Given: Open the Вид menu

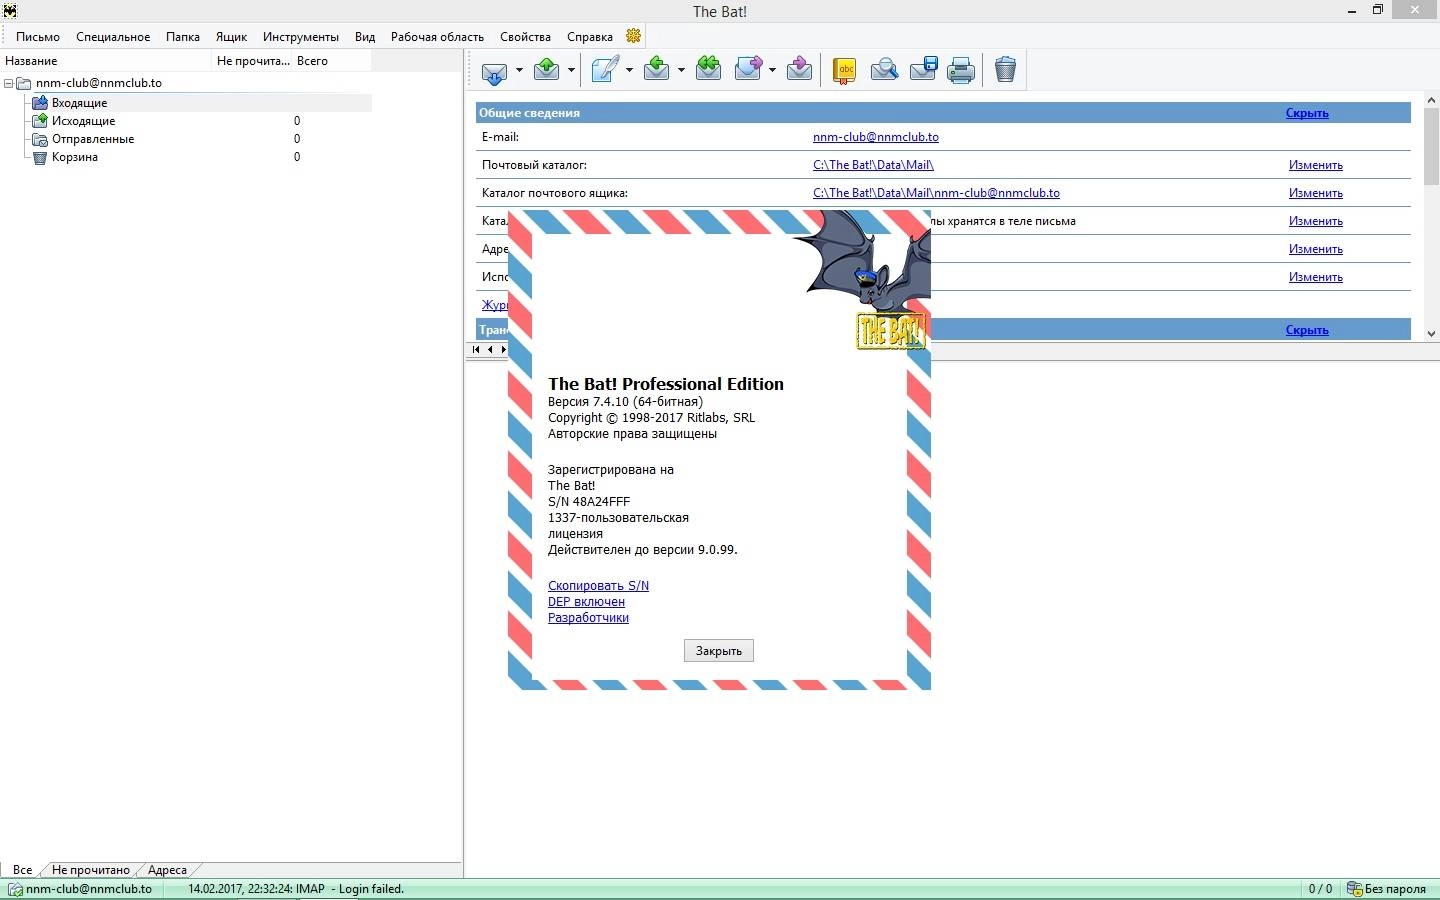Looking at the screenshot, I should [x=365, y=37].
